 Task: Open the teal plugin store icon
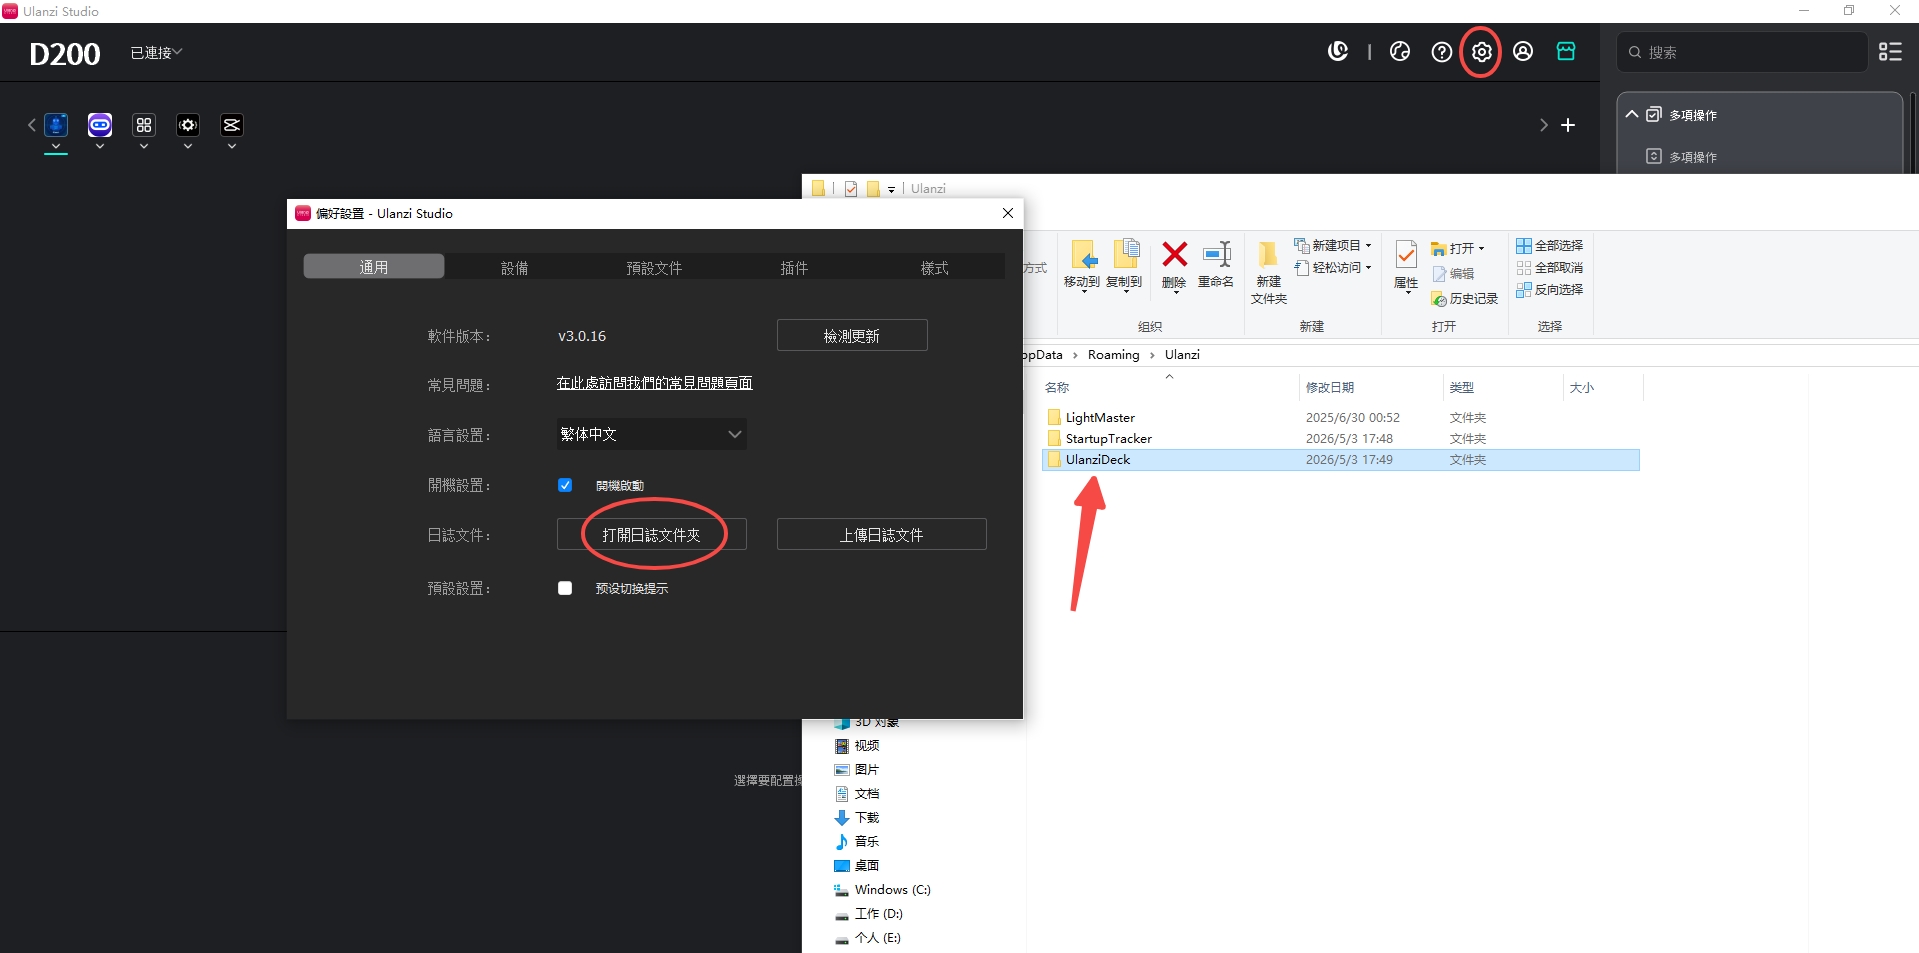coord(1566,51)
